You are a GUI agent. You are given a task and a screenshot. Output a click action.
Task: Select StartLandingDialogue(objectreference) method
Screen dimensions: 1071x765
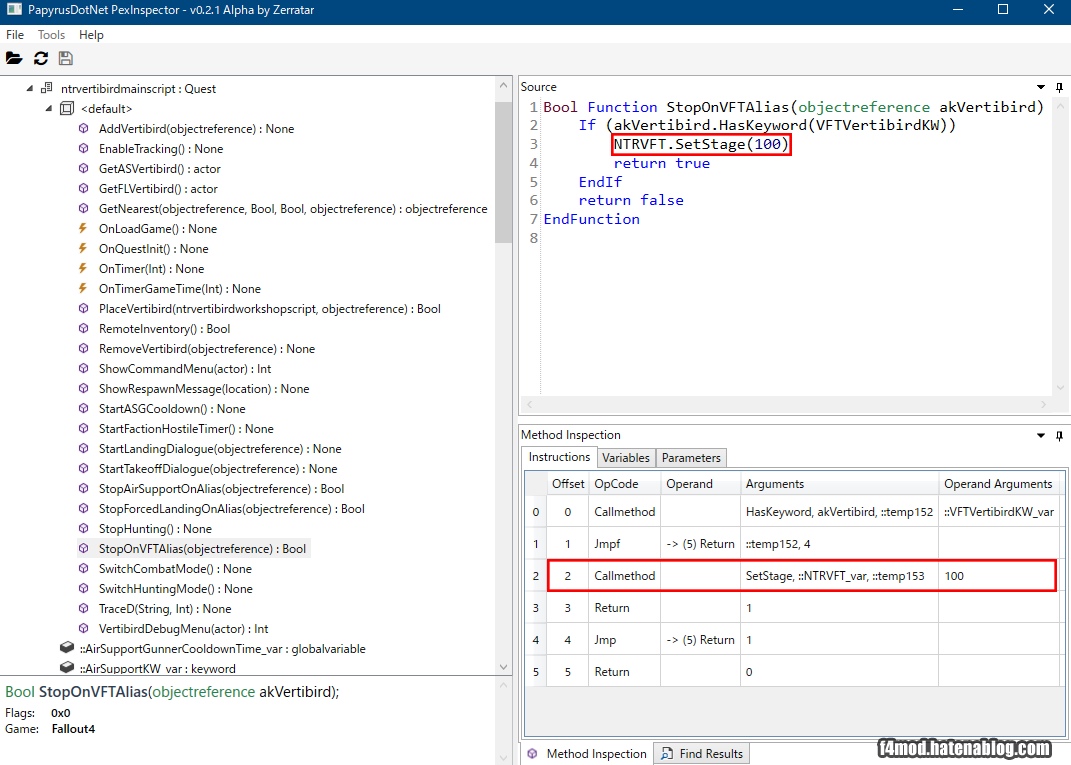(x=220, y=449)
